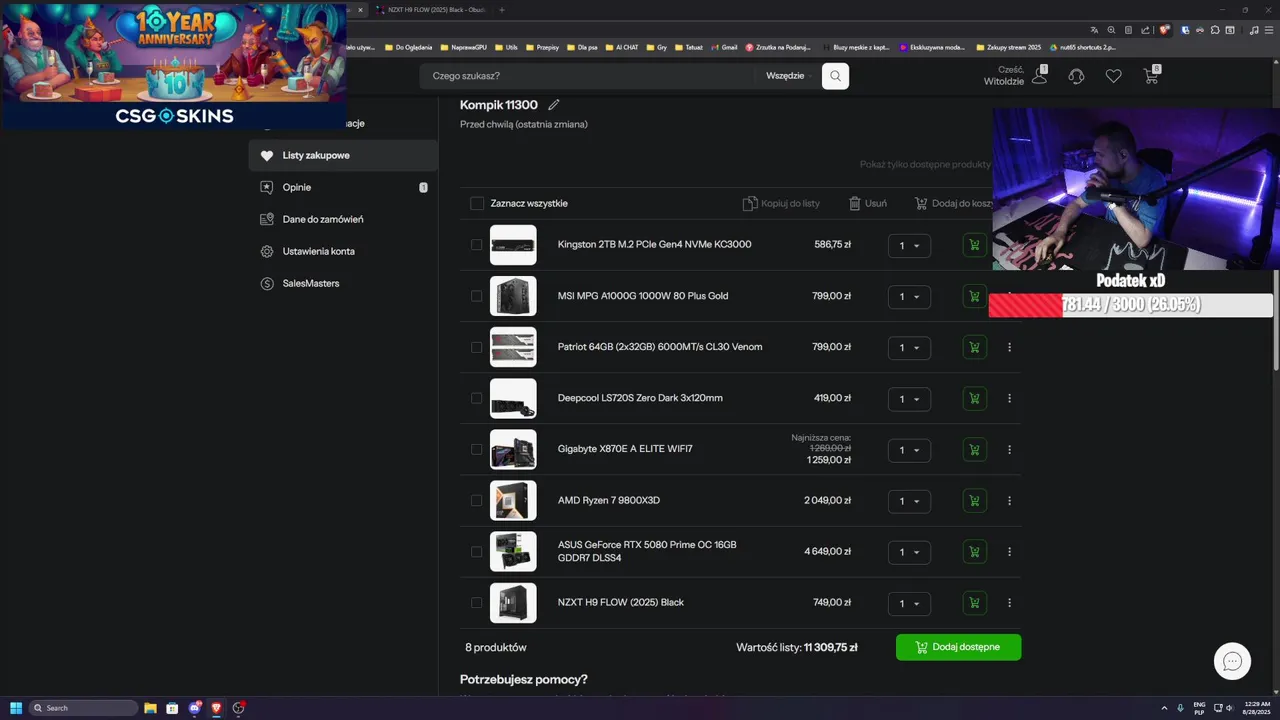
Task: Check the Zaznacz wszystkie checkbox
Action: pyautogui.click(x=477, y=203)
